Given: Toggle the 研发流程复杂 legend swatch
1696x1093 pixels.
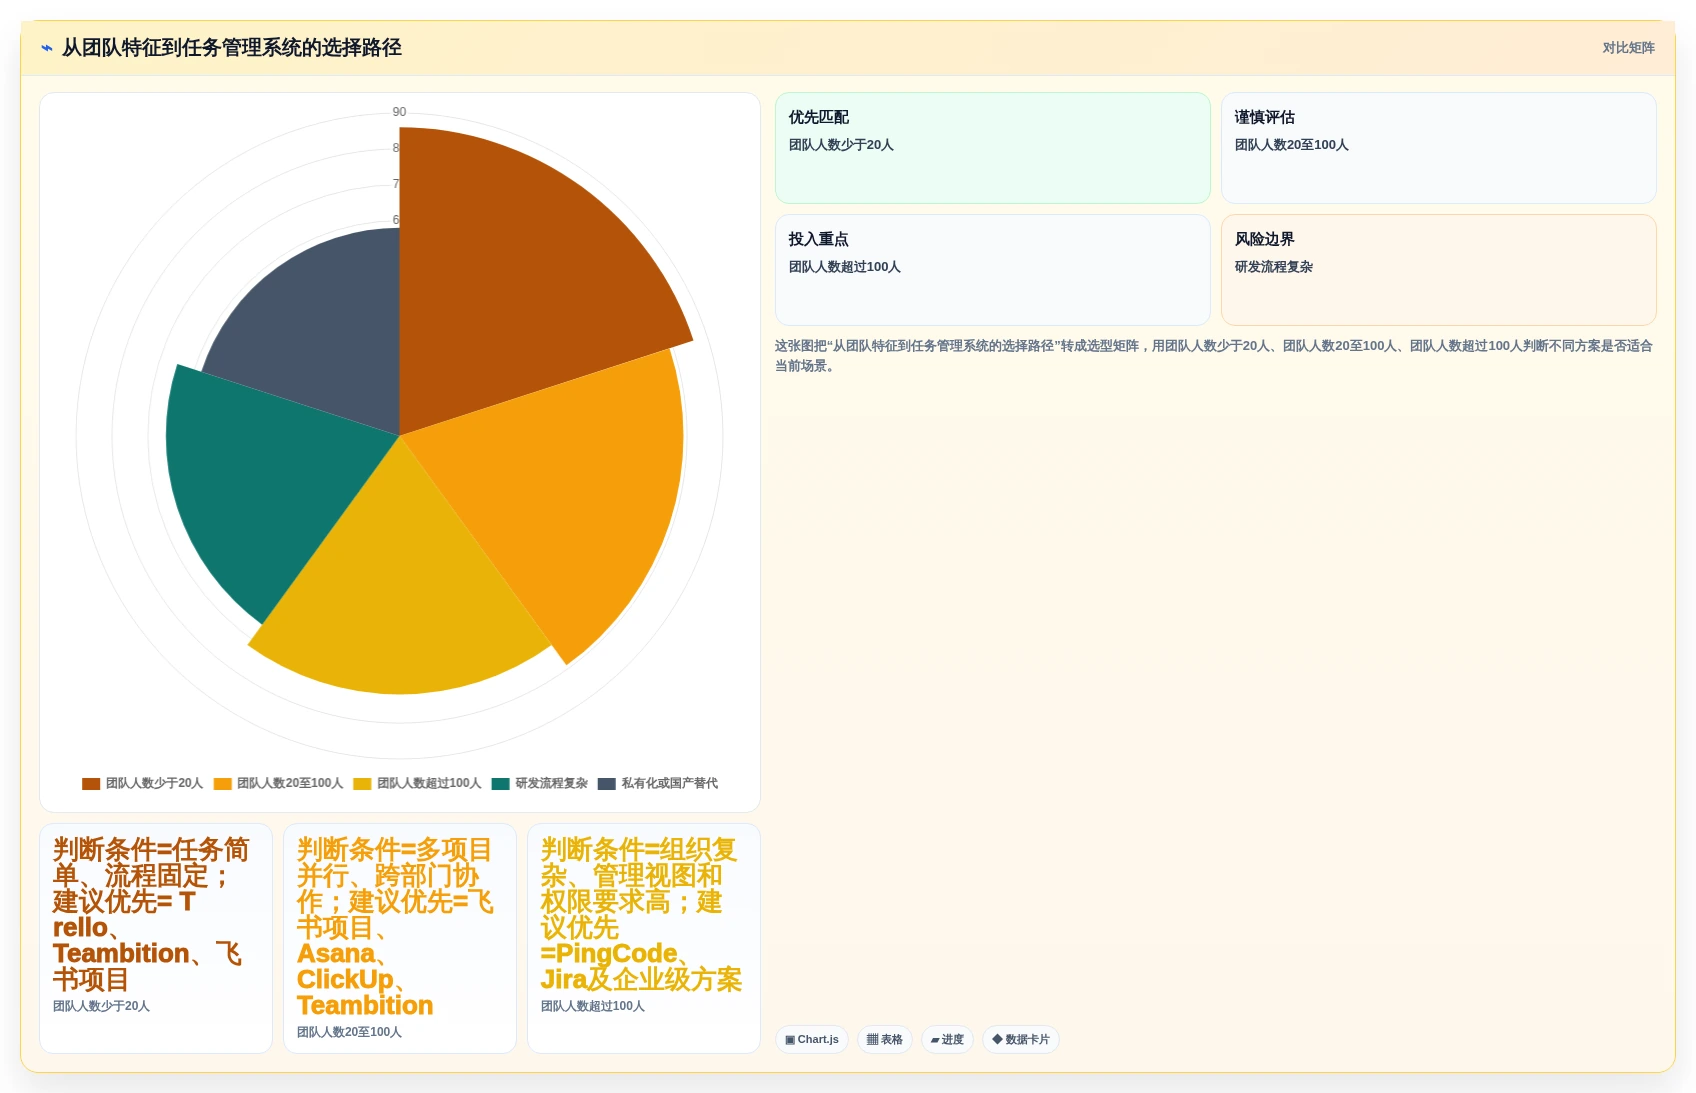Looking at the screenshot, I should (x=501, y=784).
